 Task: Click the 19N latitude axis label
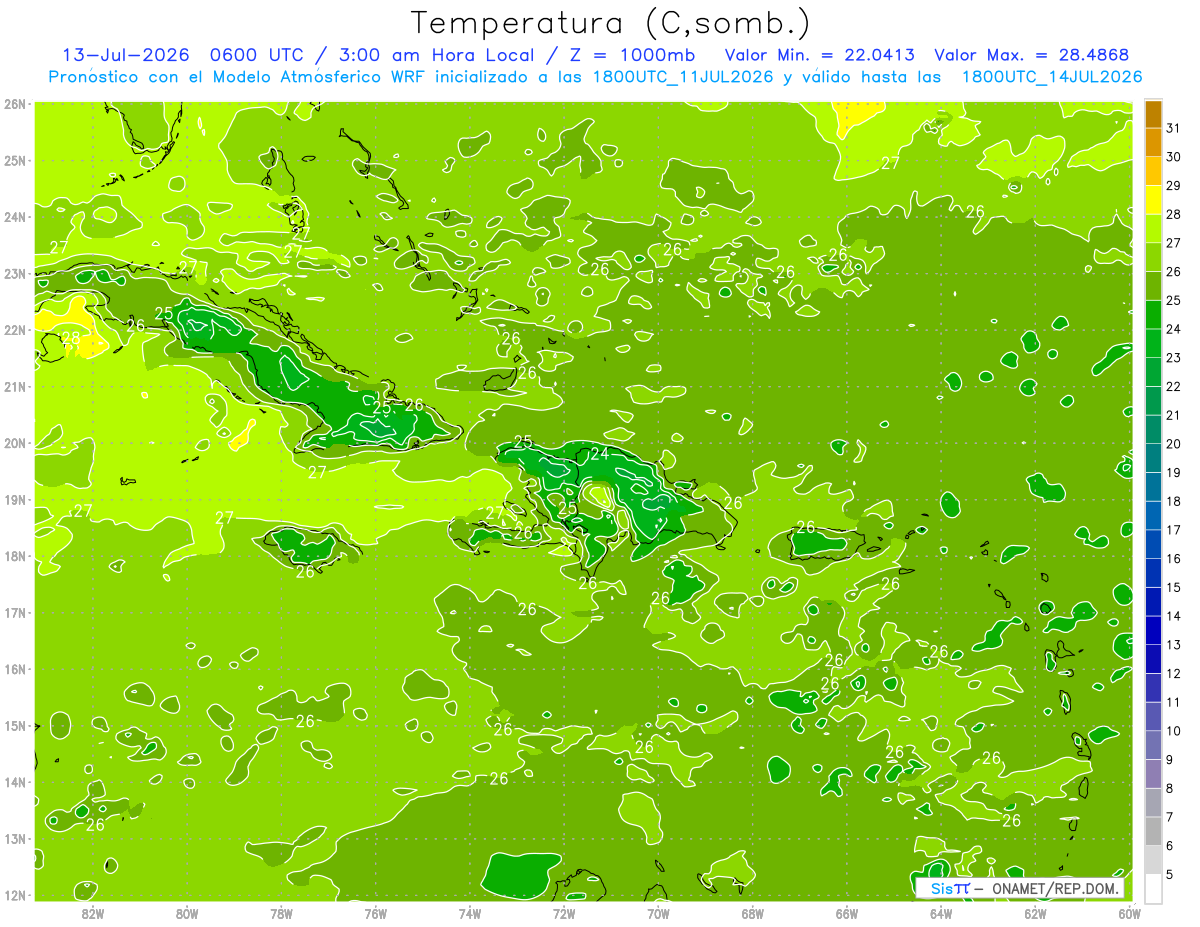click(x=14, y=500)
